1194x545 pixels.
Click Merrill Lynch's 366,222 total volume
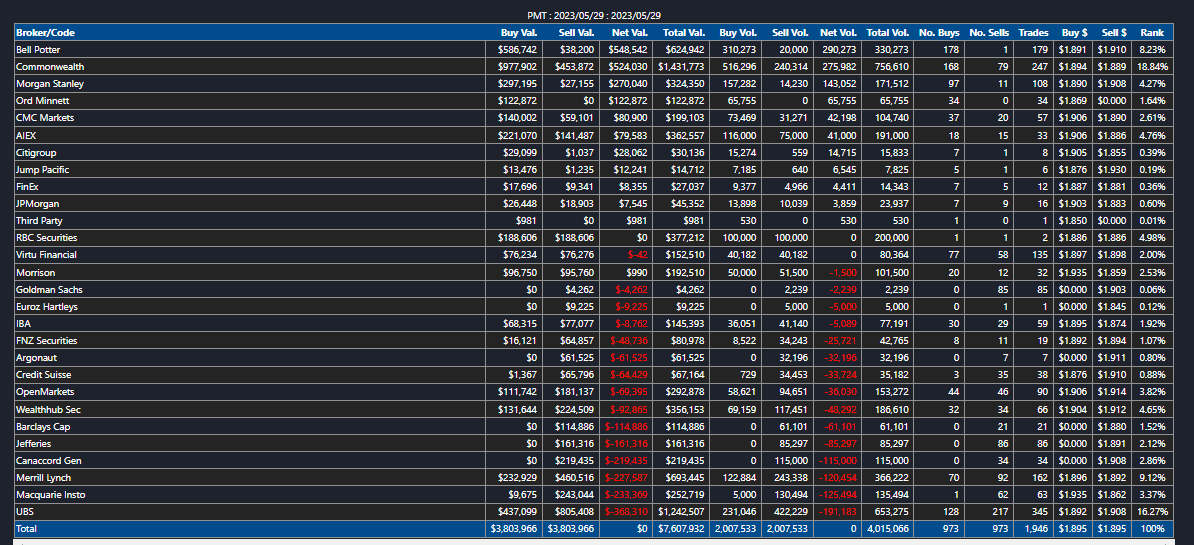tap(892, 478)
